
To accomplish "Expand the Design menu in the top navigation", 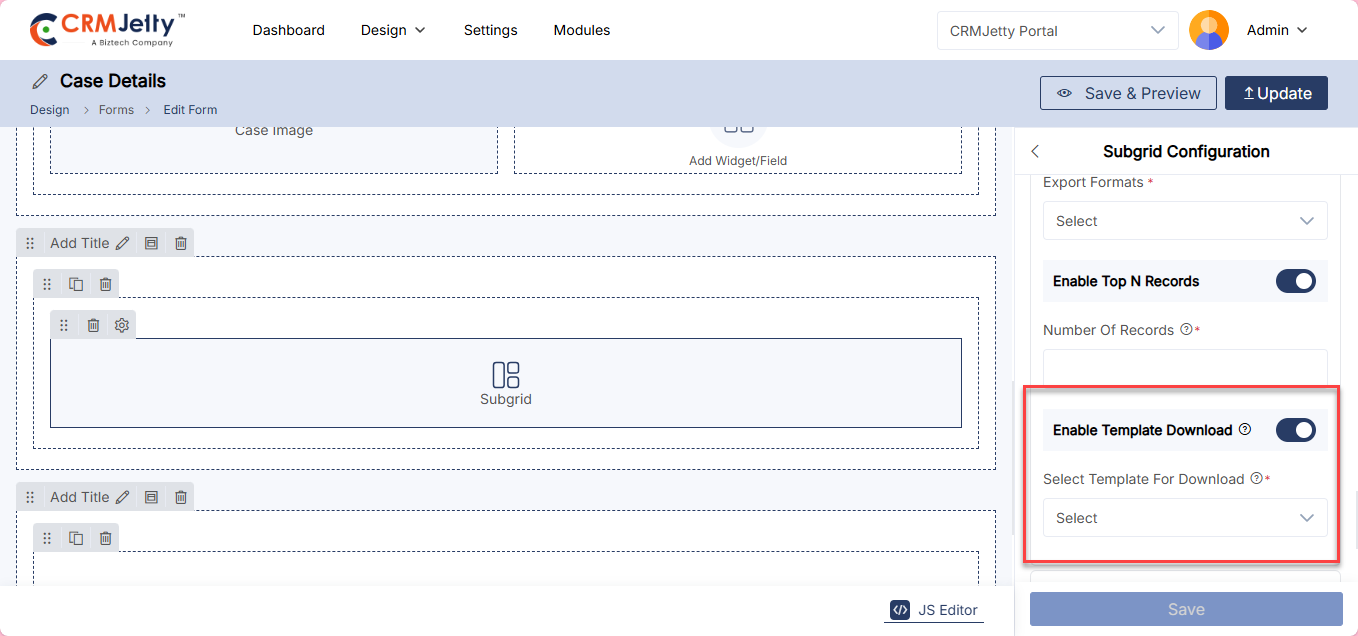I will coord(393,30).
